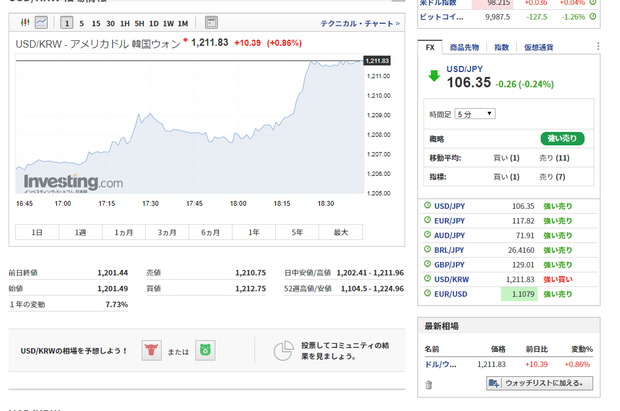Screen dimensions: 620x411
Task: Select 1日 chart range tab
Action: click(37, 232)
